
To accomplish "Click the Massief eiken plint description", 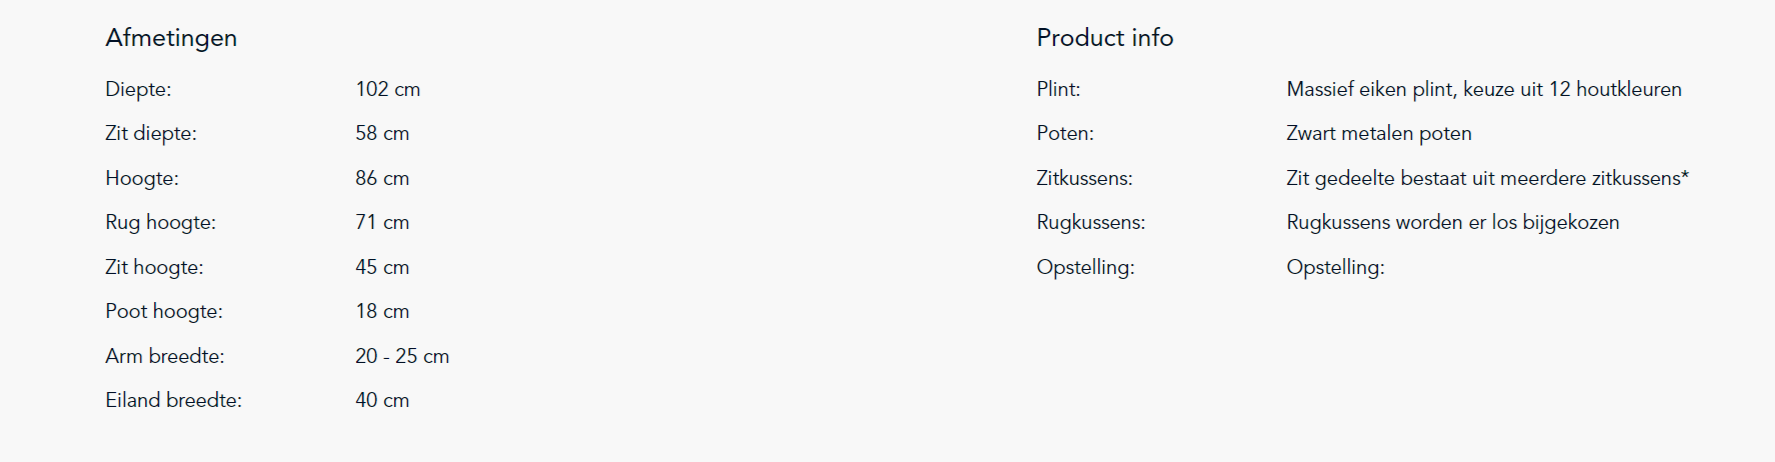I will coord(1484,89).
